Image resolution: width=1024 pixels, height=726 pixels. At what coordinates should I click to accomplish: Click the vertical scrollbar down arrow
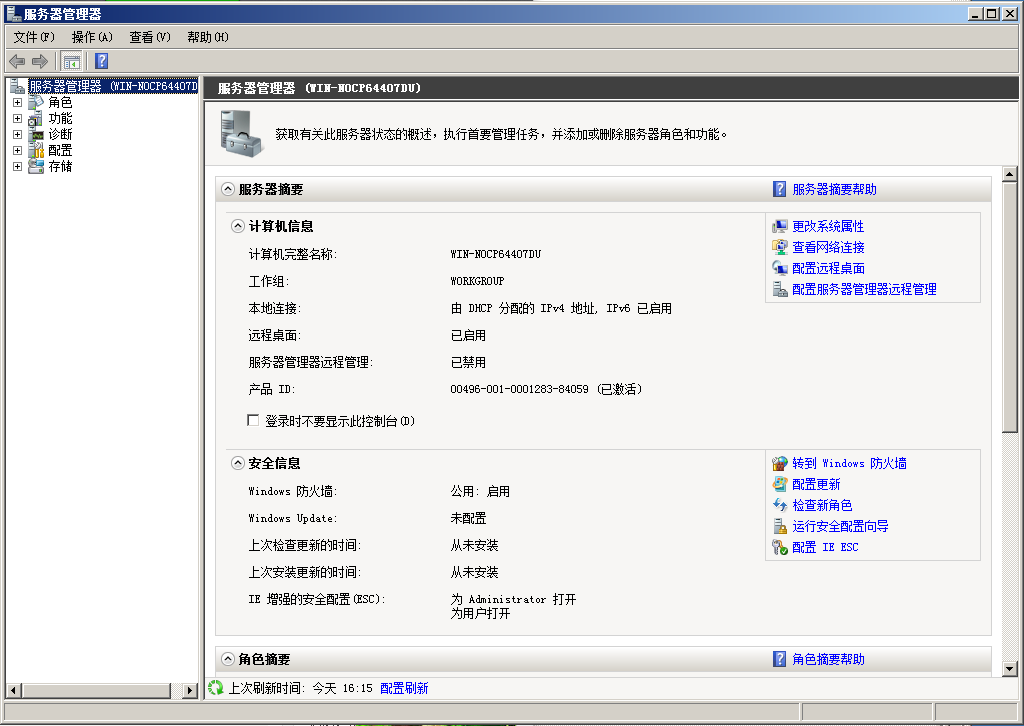(x=1010, y=669)
